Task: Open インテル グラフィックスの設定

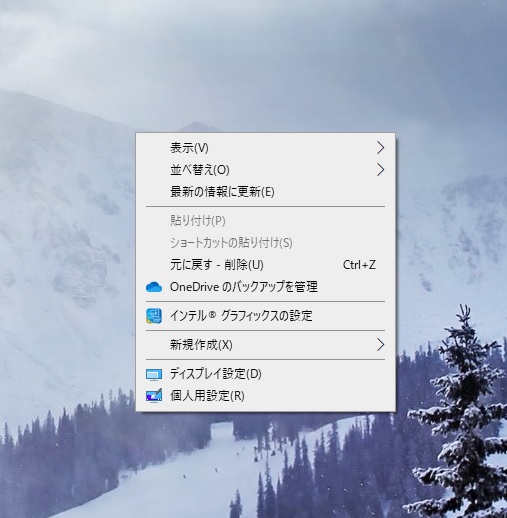Action: (x=266, y=316)
